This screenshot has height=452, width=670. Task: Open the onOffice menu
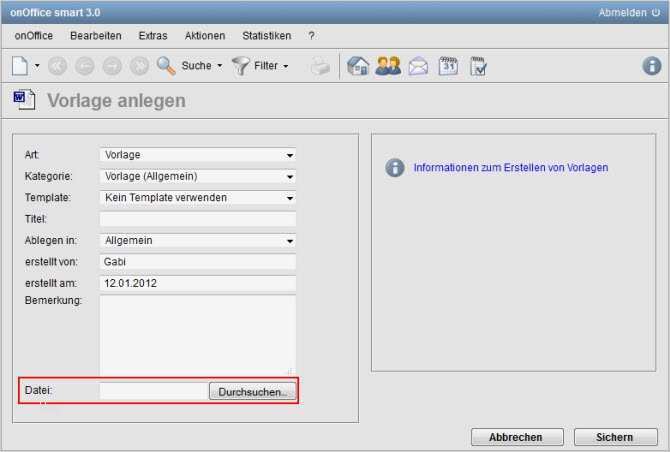(x=34, y=36)
